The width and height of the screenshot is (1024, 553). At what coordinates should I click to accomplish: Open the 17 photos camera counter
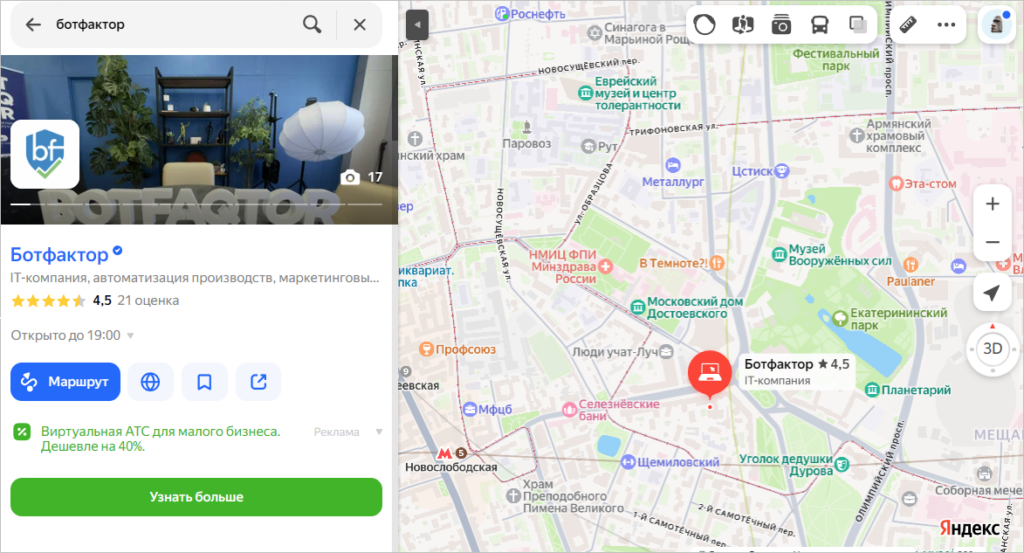point(361,177)
